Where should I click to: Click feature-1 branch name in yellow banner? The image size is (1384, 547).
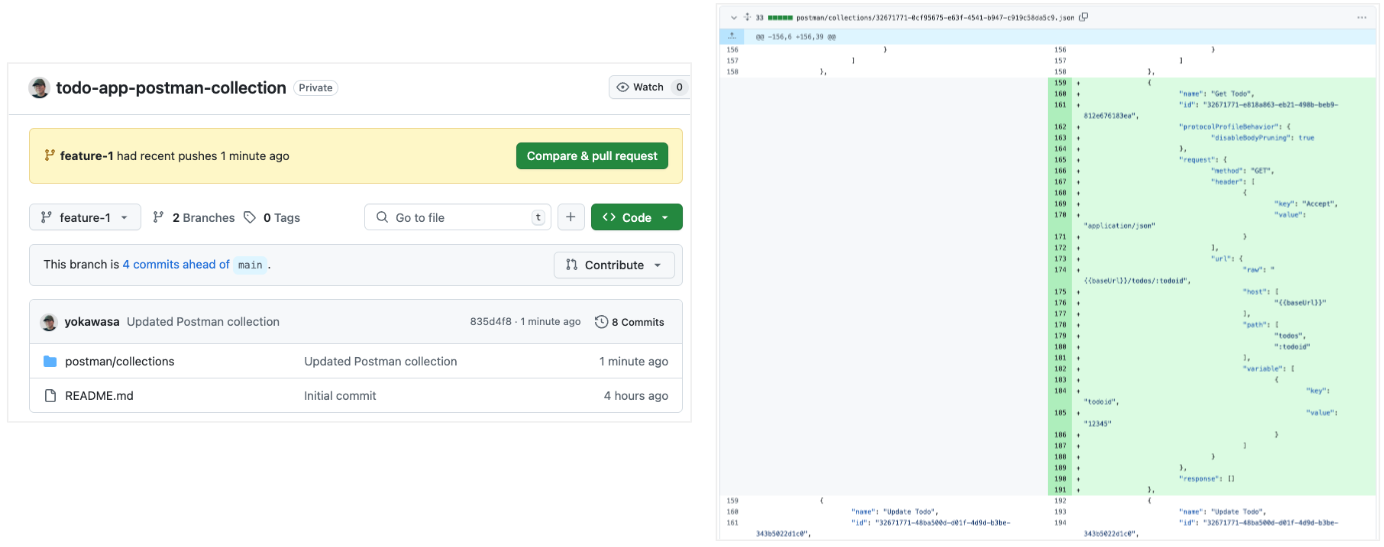click(86, 156)
